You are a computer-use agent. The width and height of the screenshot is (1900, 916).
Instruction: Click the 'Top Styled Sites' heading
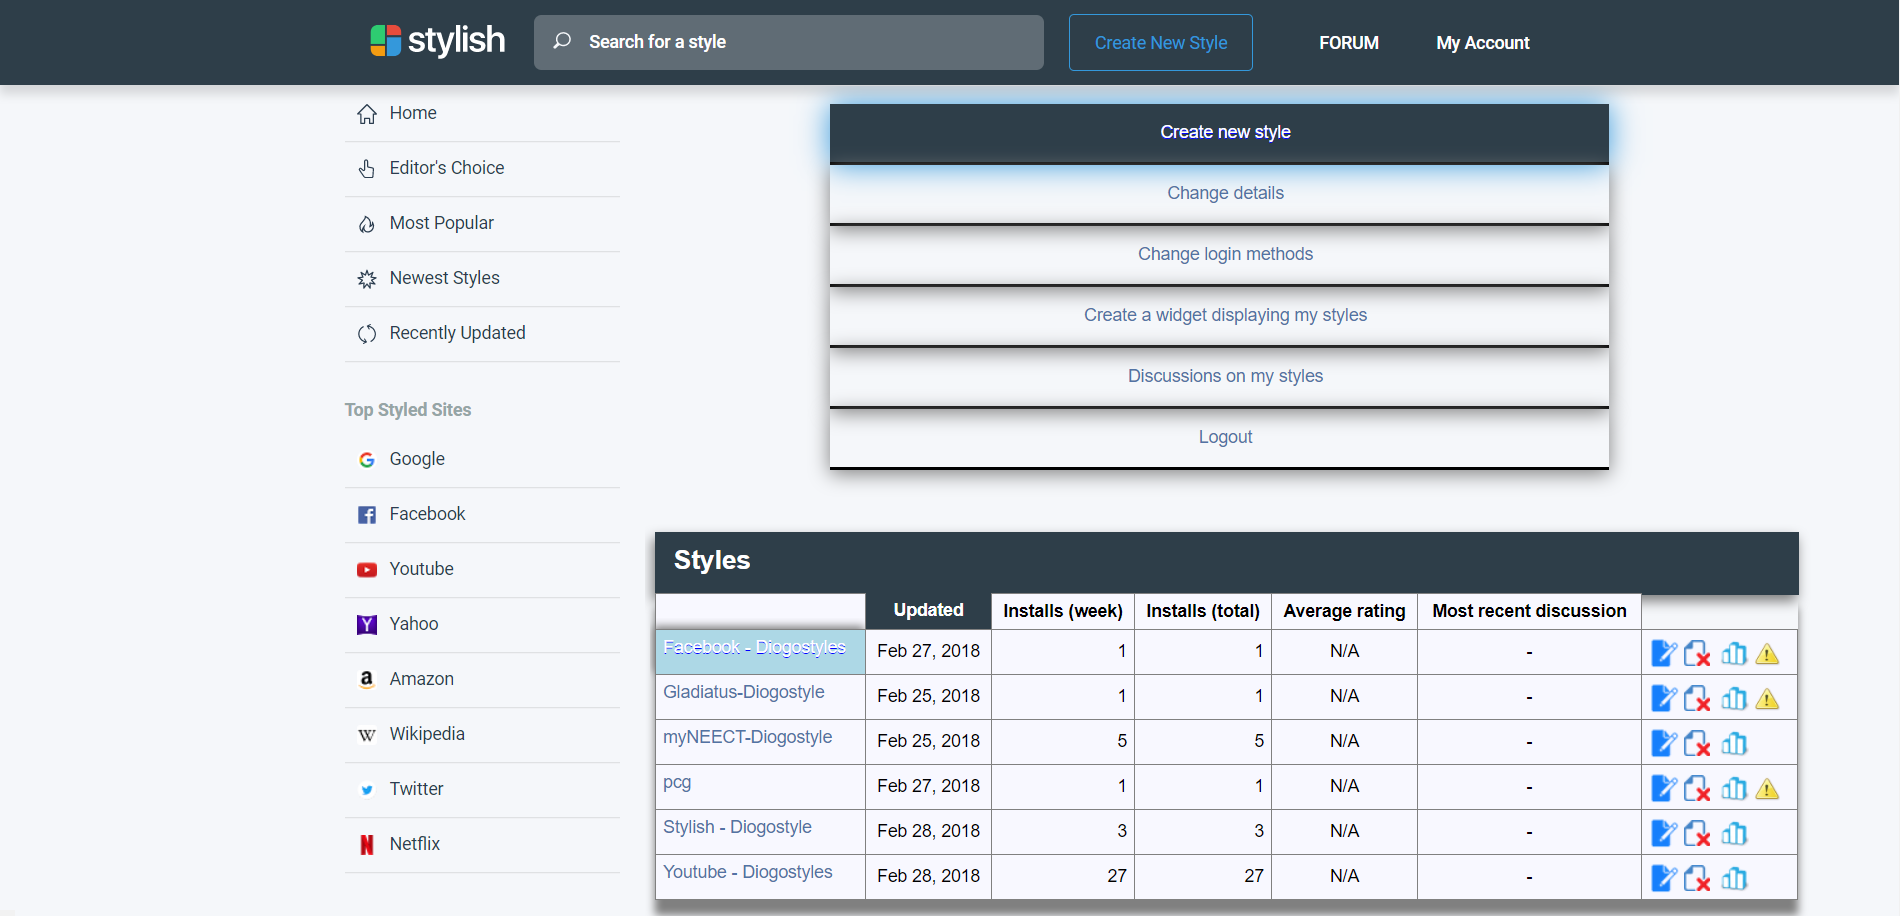click(408, 410)
